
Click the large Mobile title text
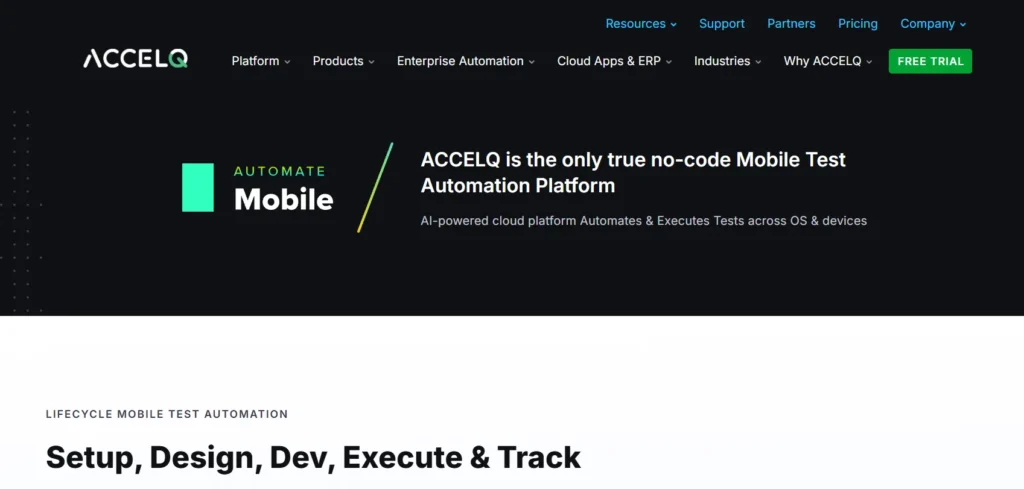(283, 199)
